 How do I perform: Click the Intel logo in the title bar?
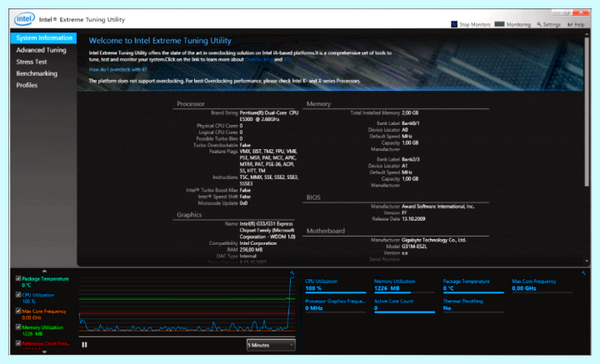pos(24,19)
